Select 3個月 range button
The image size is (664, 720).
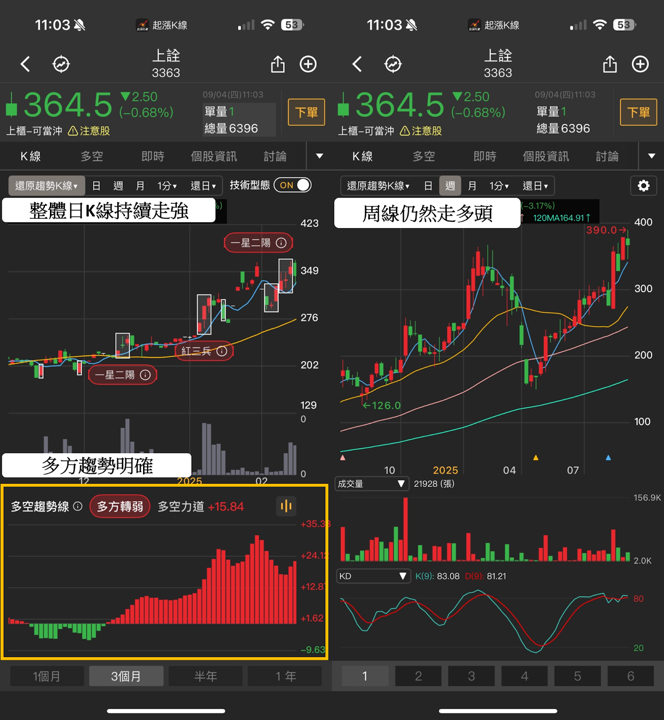[x=126, y=676]
